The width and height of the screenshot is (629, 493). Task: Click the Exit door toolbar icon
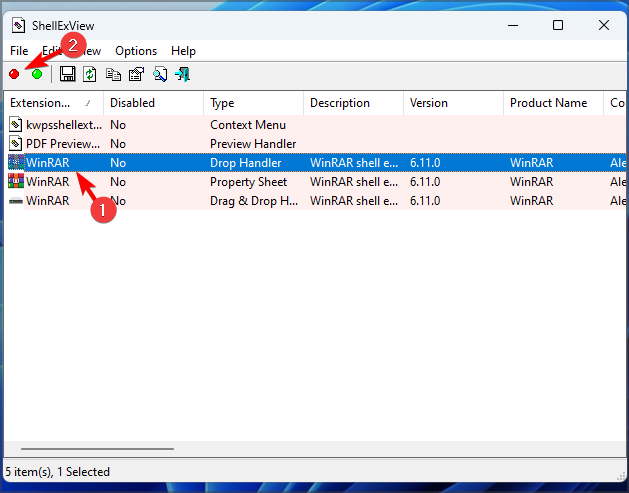183,74
